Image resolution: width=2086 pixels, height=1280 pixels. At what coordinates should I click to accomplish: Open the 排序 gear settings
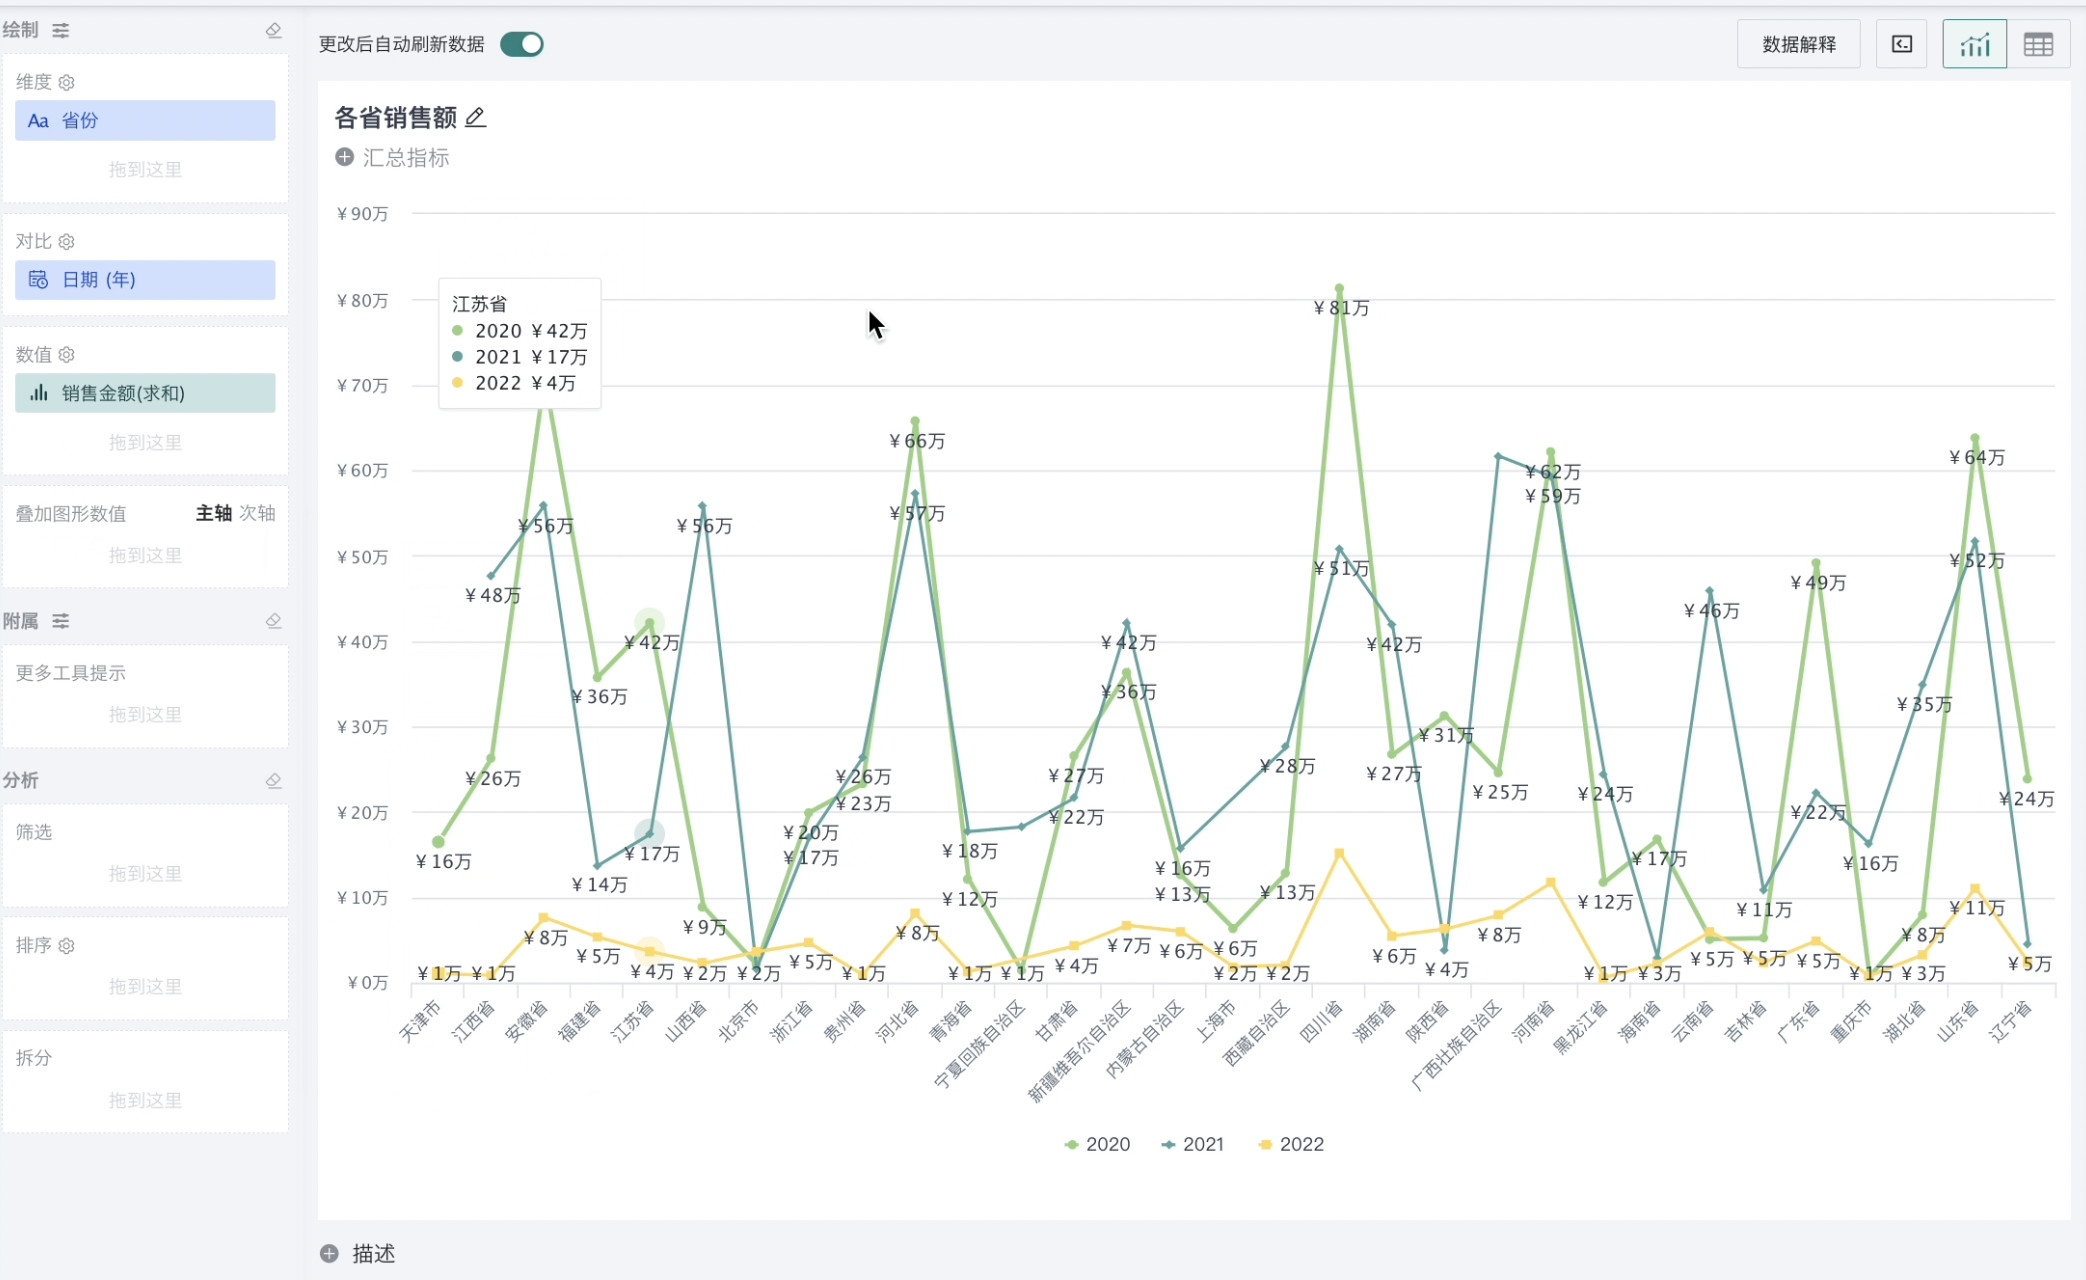click(67, 945)
